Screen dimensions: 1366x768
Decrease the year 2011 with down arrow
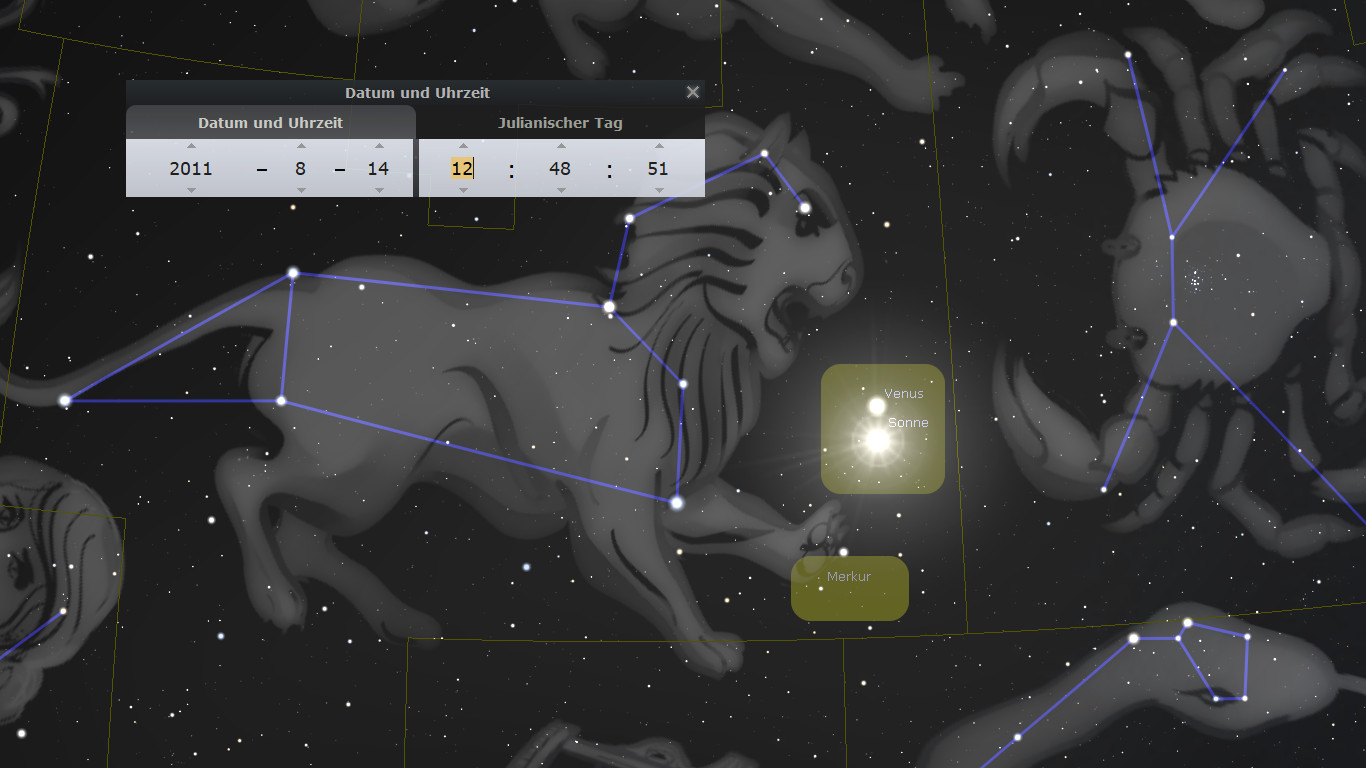[191, 190]
